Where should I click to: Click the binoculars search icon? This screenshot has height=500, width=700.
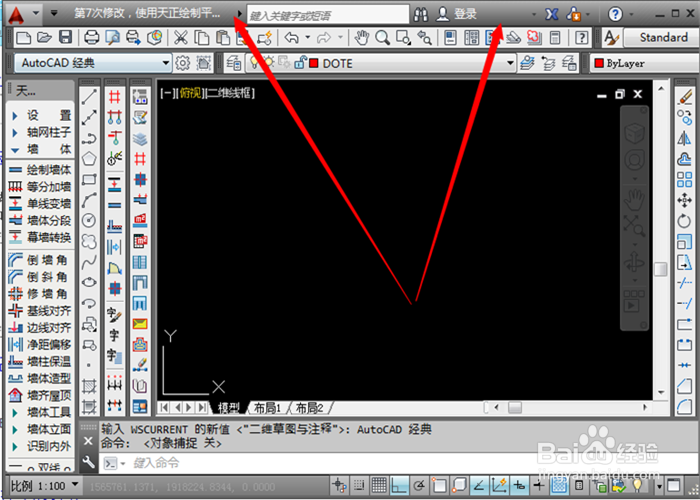coord(421,15)
